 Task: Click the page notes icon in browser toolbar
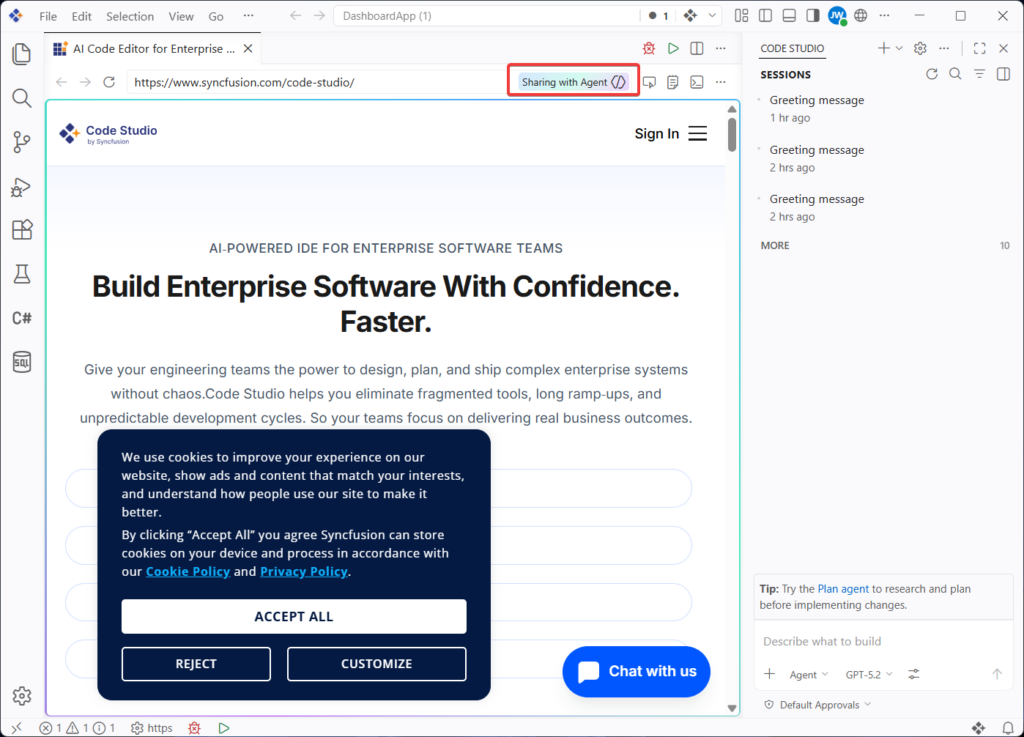(673, 82)
